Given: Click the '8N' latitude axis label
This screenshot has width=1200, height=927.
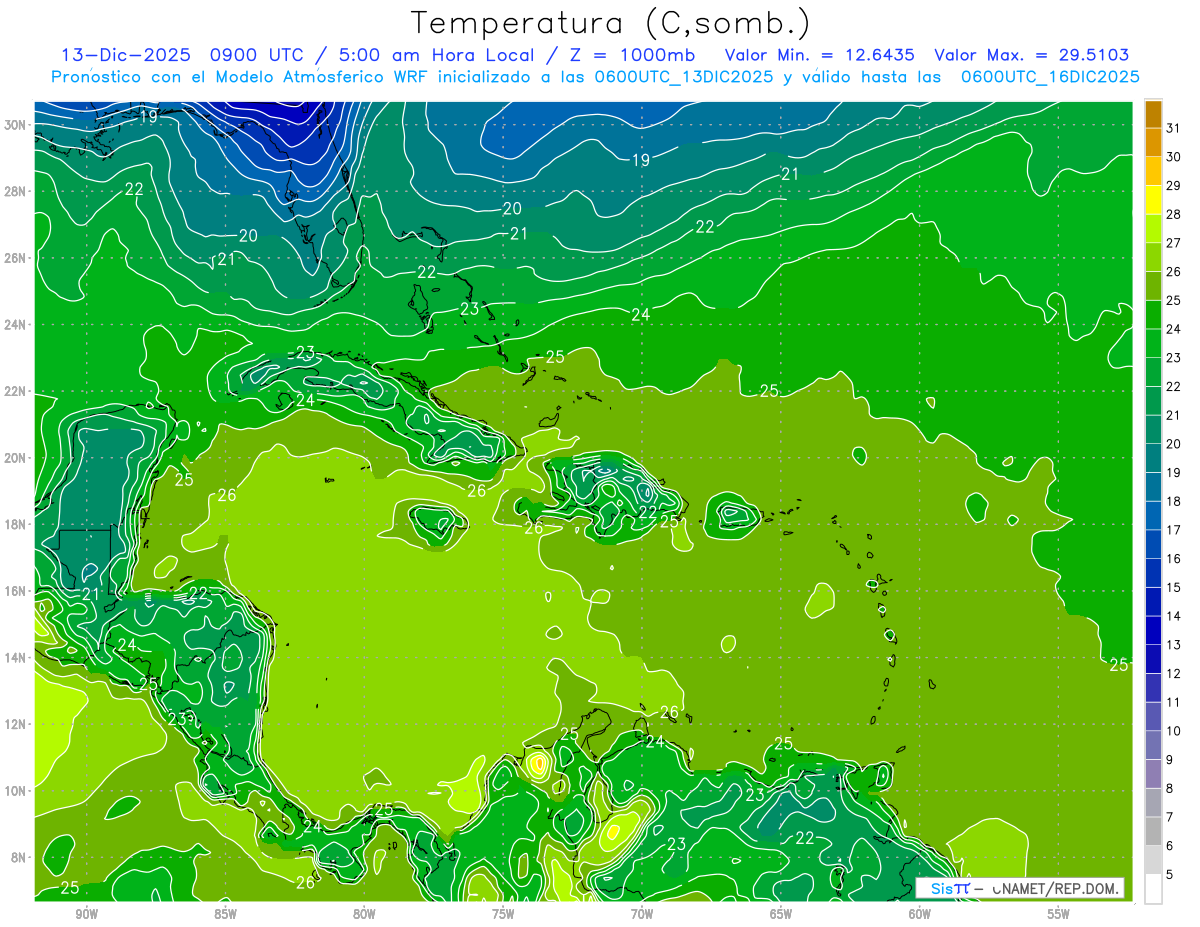Looking at the screenshot, I should [19, 857].
